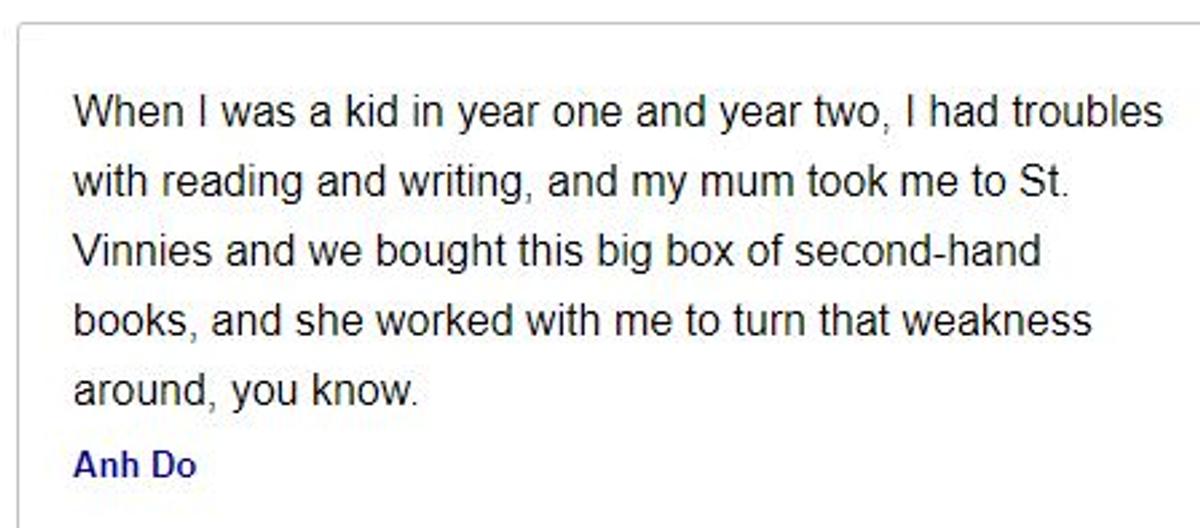Open the Anh Do author link

(135, 465)
